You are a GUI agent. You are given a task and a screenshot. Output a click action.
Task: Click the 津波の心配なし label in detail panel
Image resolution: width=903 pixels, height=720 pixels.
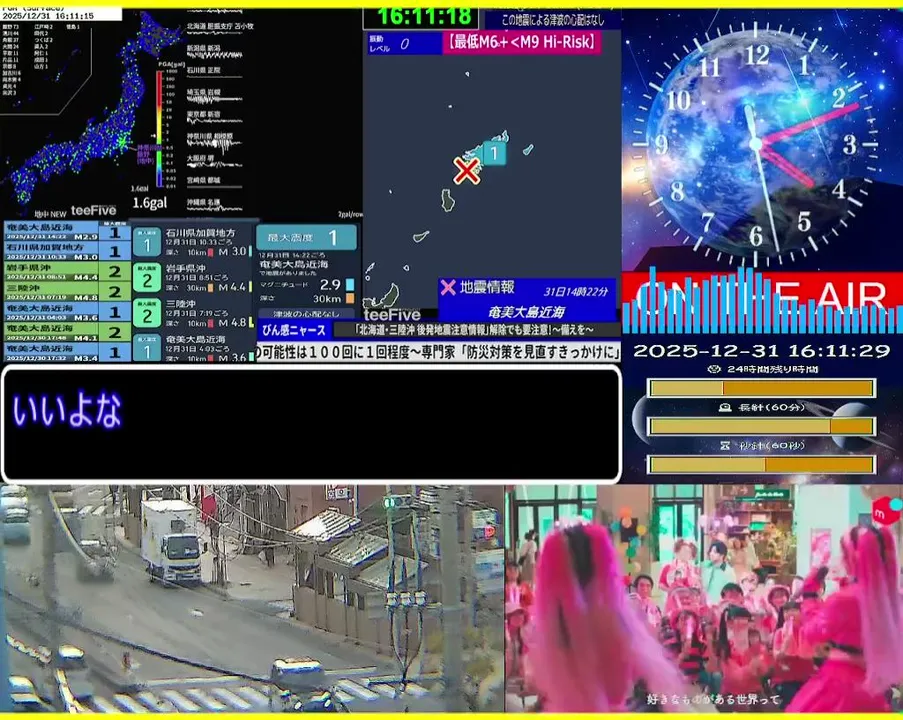pyautogui.click(x=306, y=314)
